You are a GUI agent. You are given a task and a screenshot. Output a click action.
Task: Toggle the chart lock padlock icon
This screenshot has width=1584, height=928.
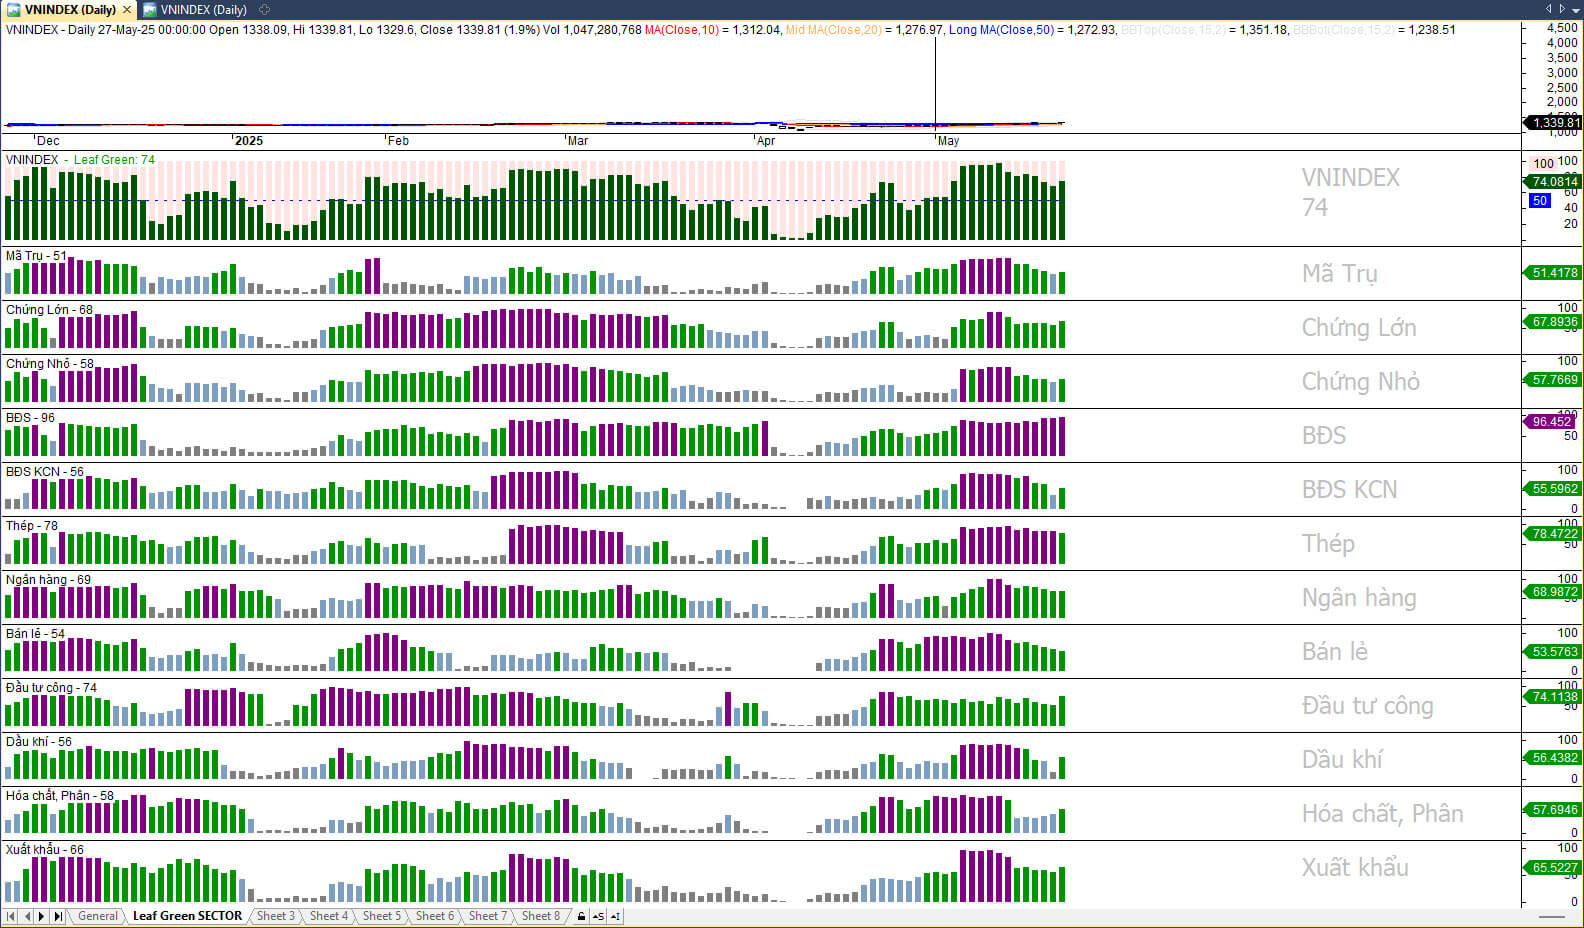(581, 916)
